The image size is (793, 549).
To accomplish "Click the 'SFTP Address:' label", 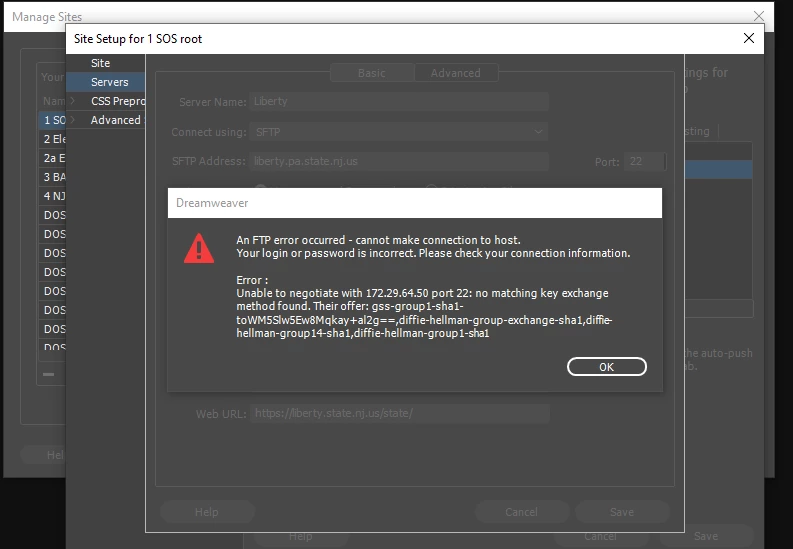I will [x=209, y=161].
